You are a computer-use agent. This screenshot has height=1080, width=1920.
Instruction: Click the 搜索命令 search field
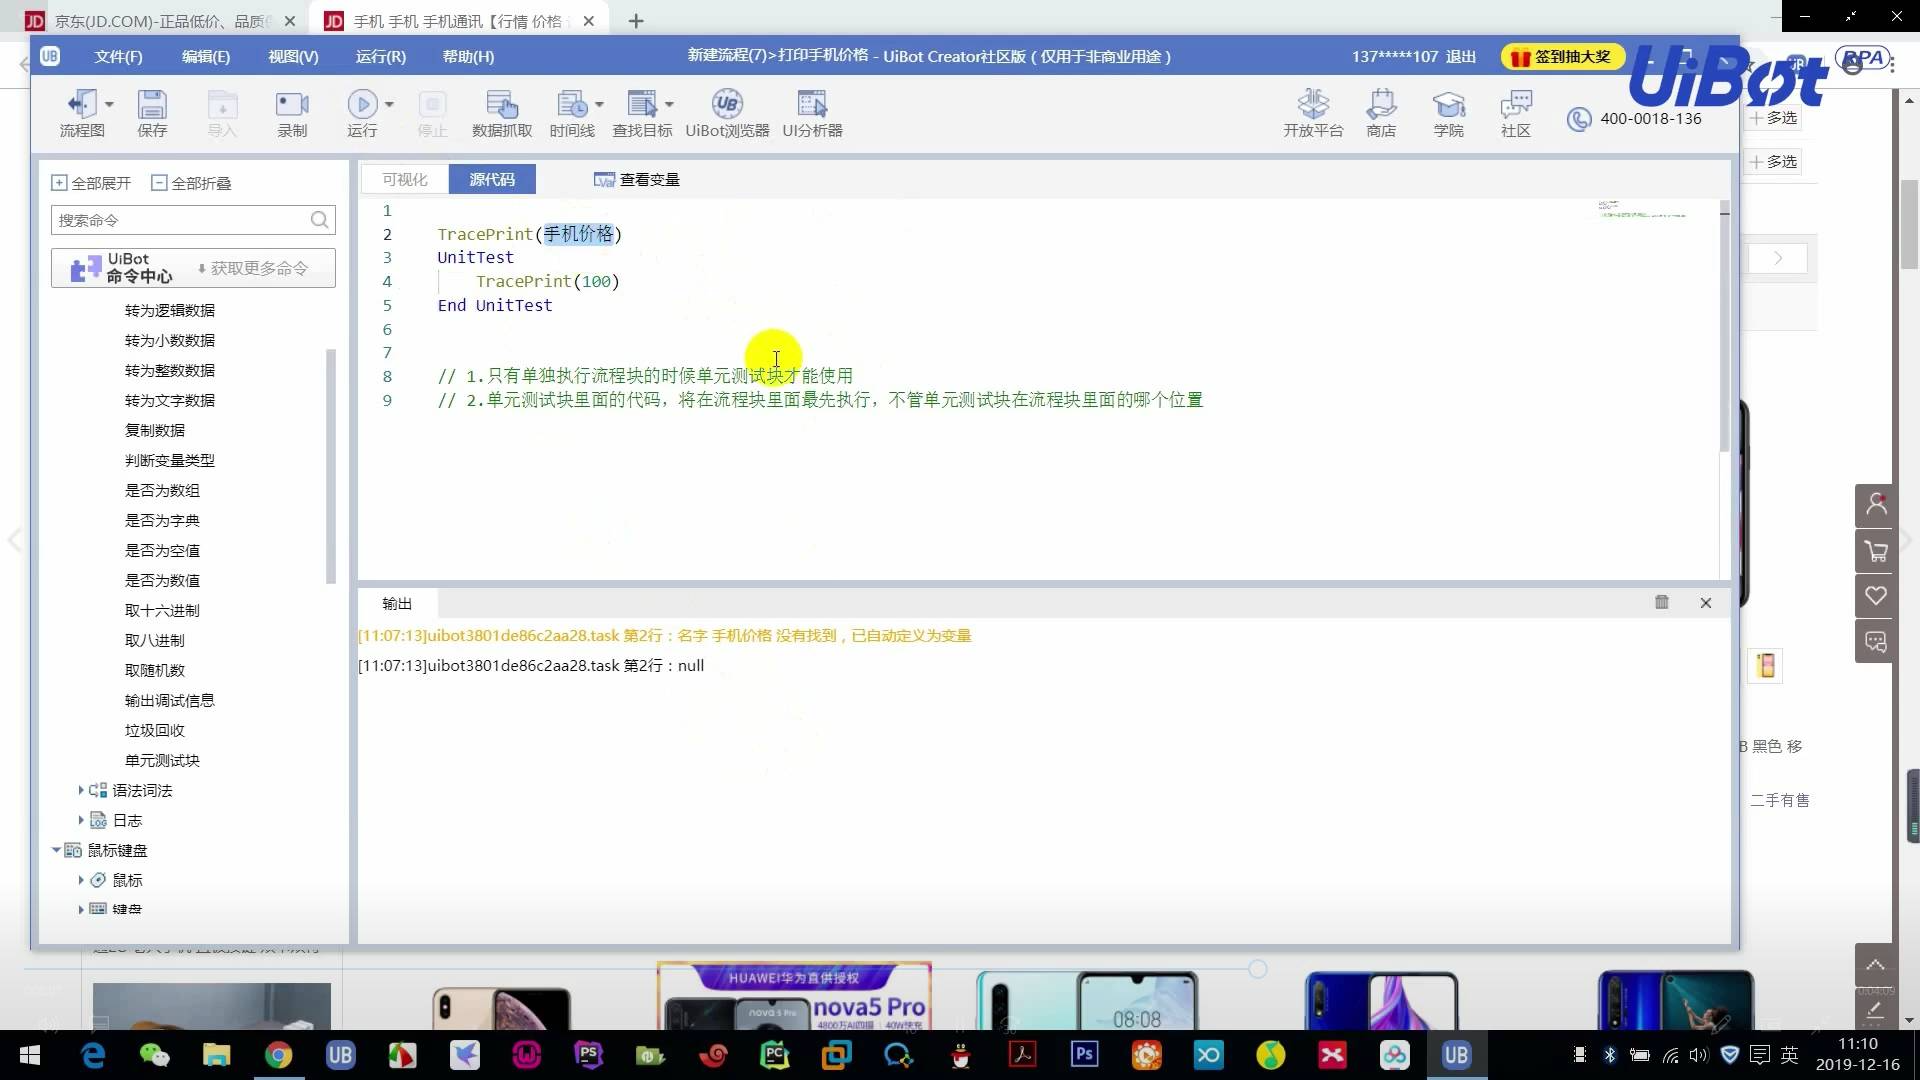point(180,220)
